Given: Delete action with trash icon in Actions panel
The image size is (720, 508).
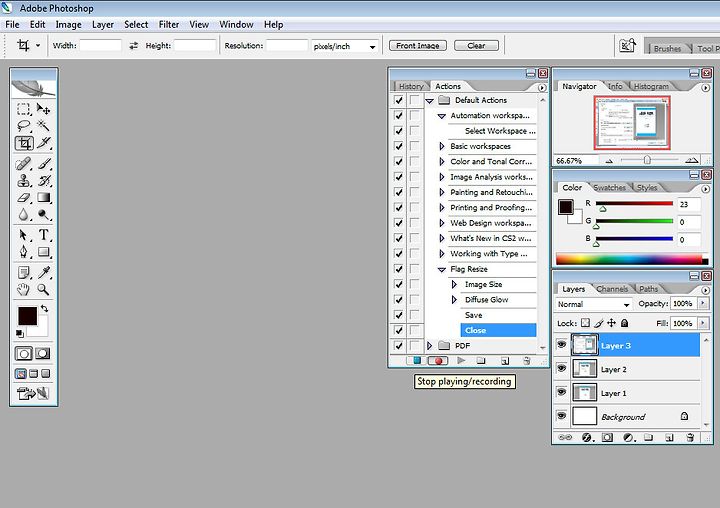Looking at the screenshot, I should point(527,361).
